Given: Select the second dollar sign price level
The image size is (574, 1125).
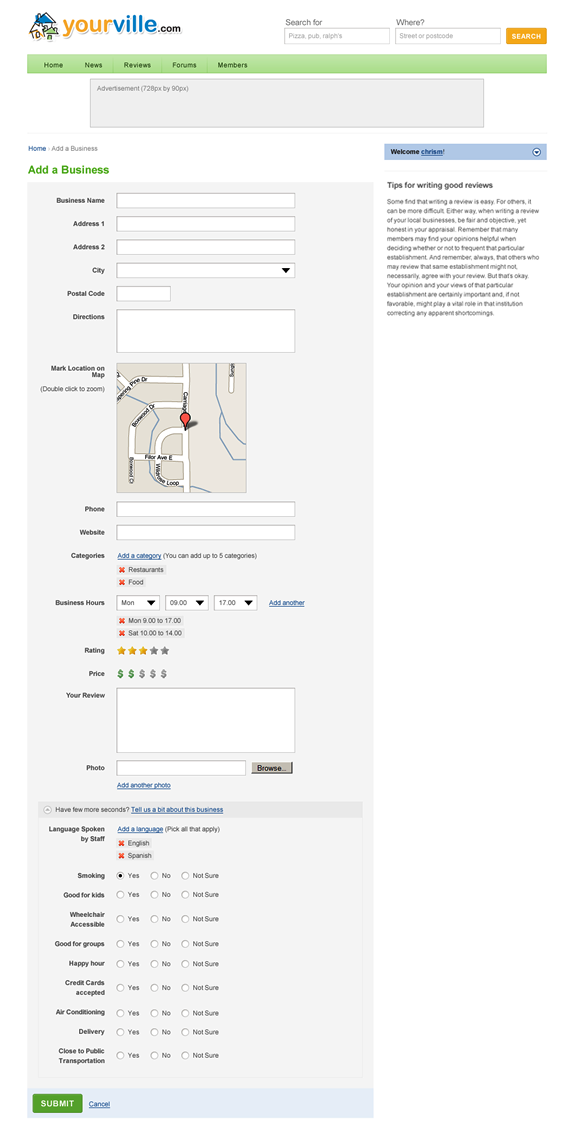Looking at the screenshot, I should click(131, 674).
